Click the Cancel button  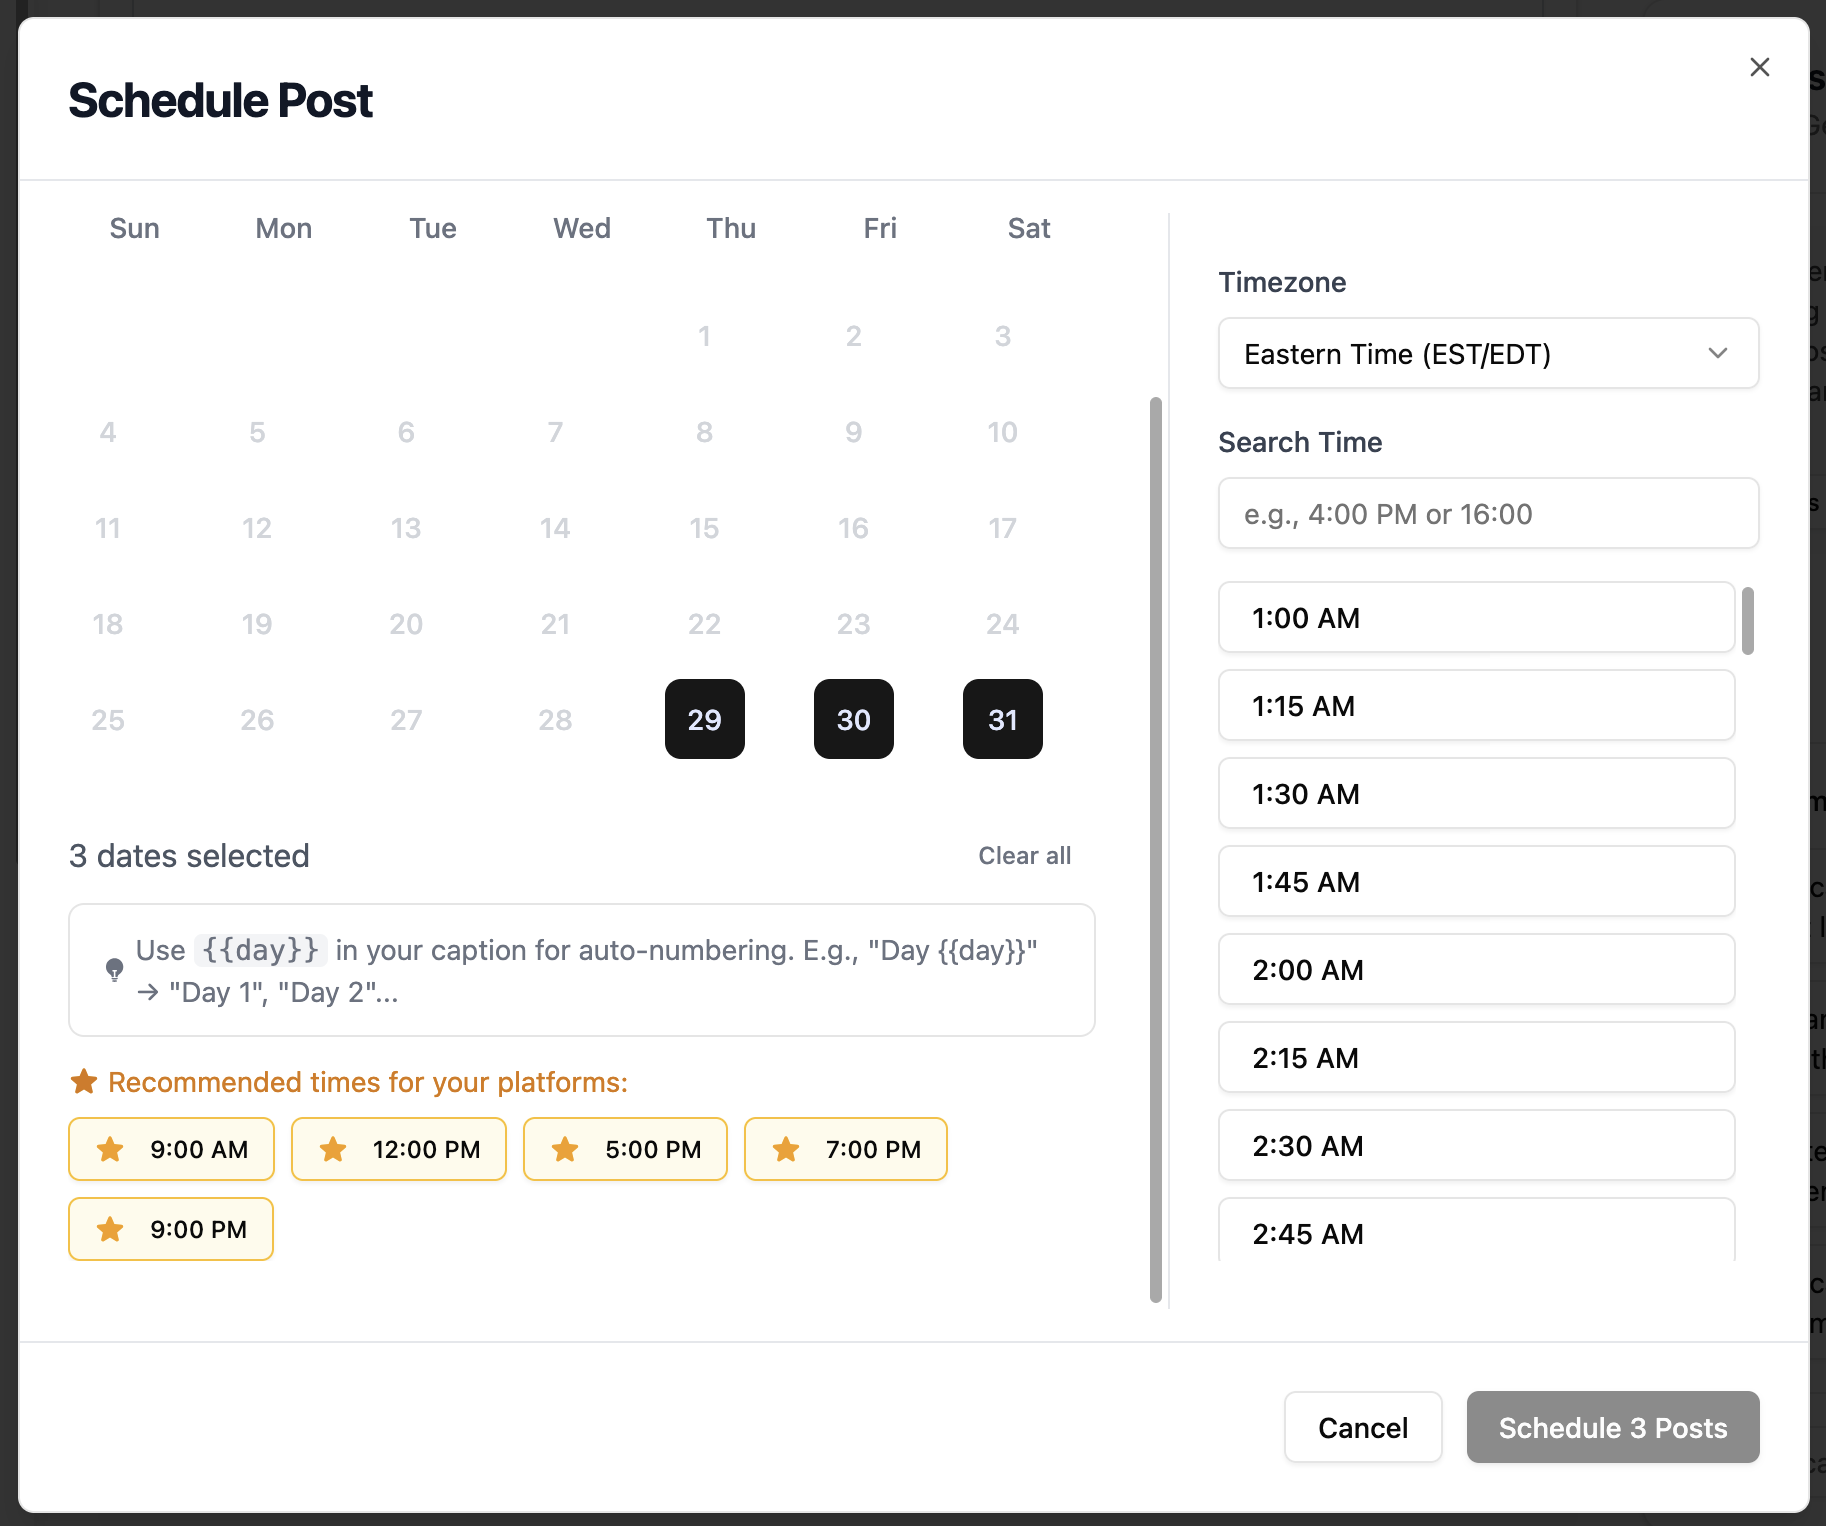click(1362, 1428)
